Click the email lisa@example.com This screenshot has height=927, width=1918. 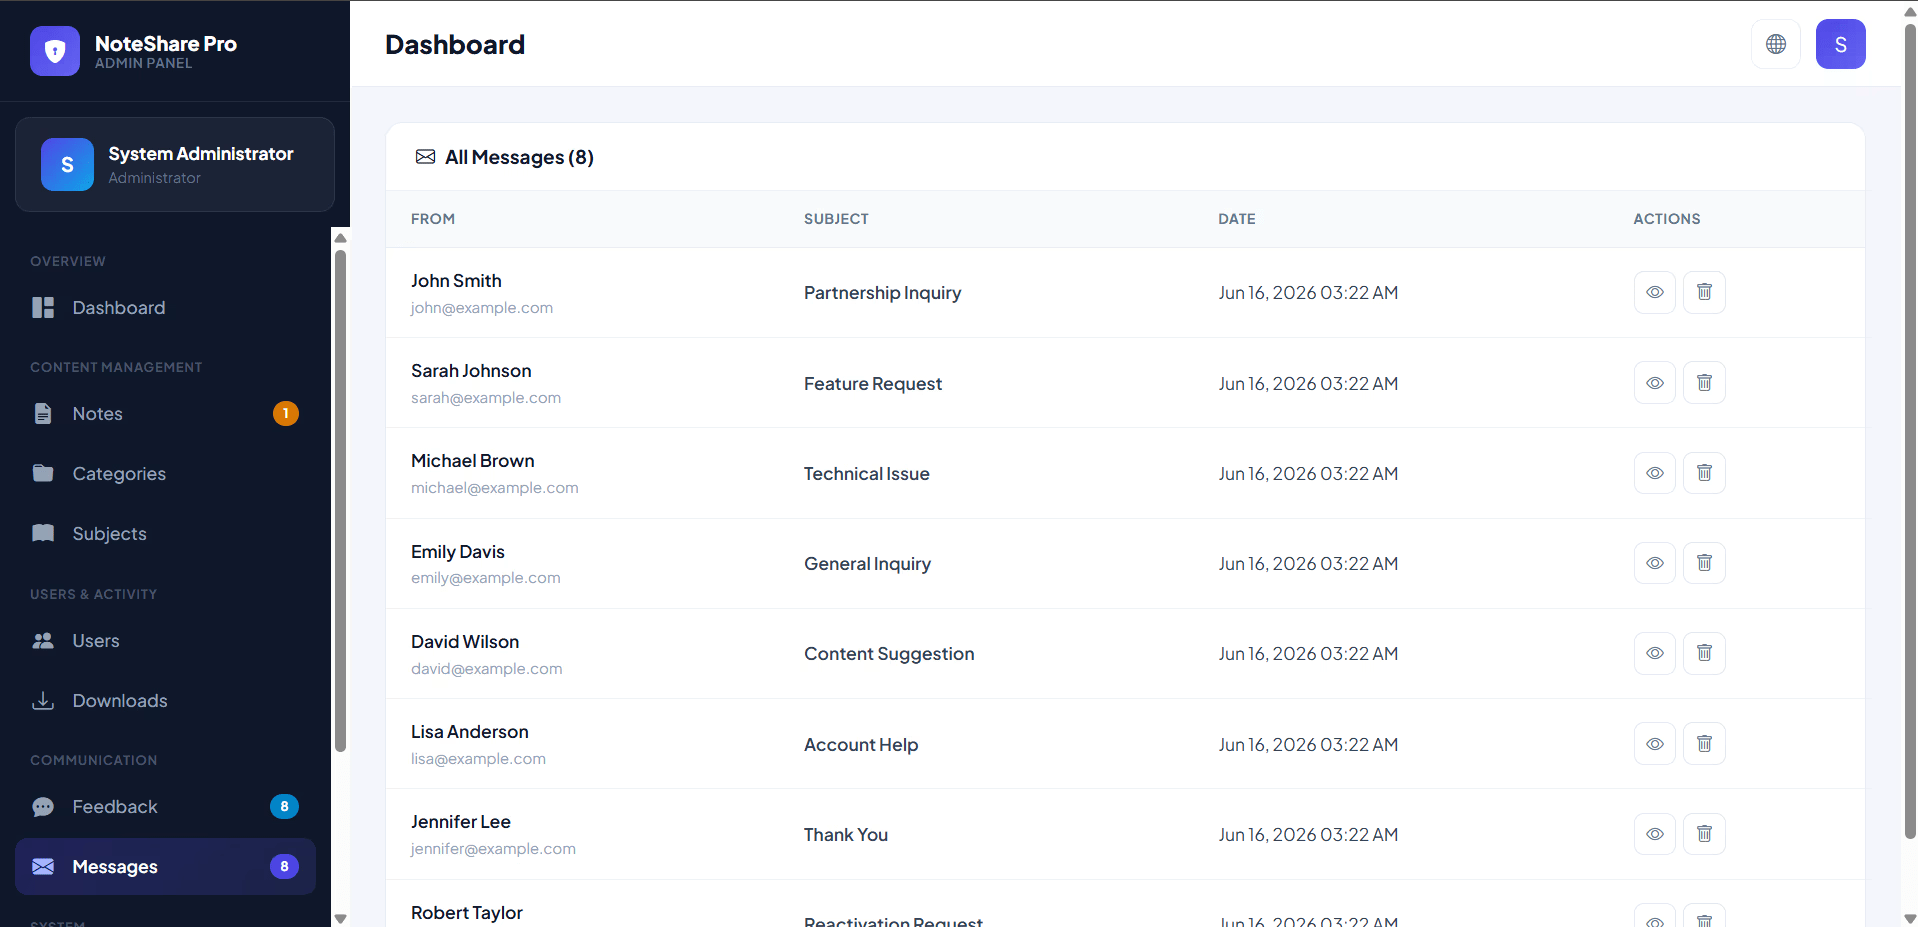click(479, 759)
